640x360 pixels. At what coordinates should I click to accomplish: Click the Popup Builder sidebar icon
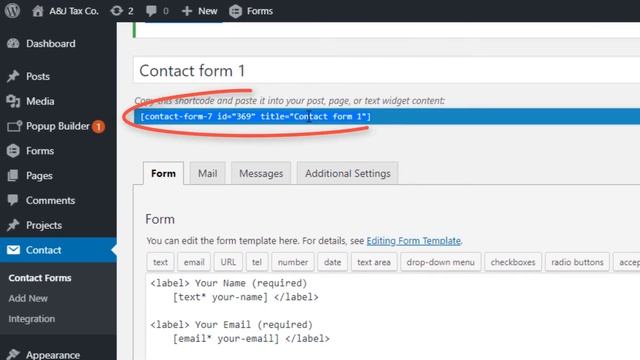14,127
